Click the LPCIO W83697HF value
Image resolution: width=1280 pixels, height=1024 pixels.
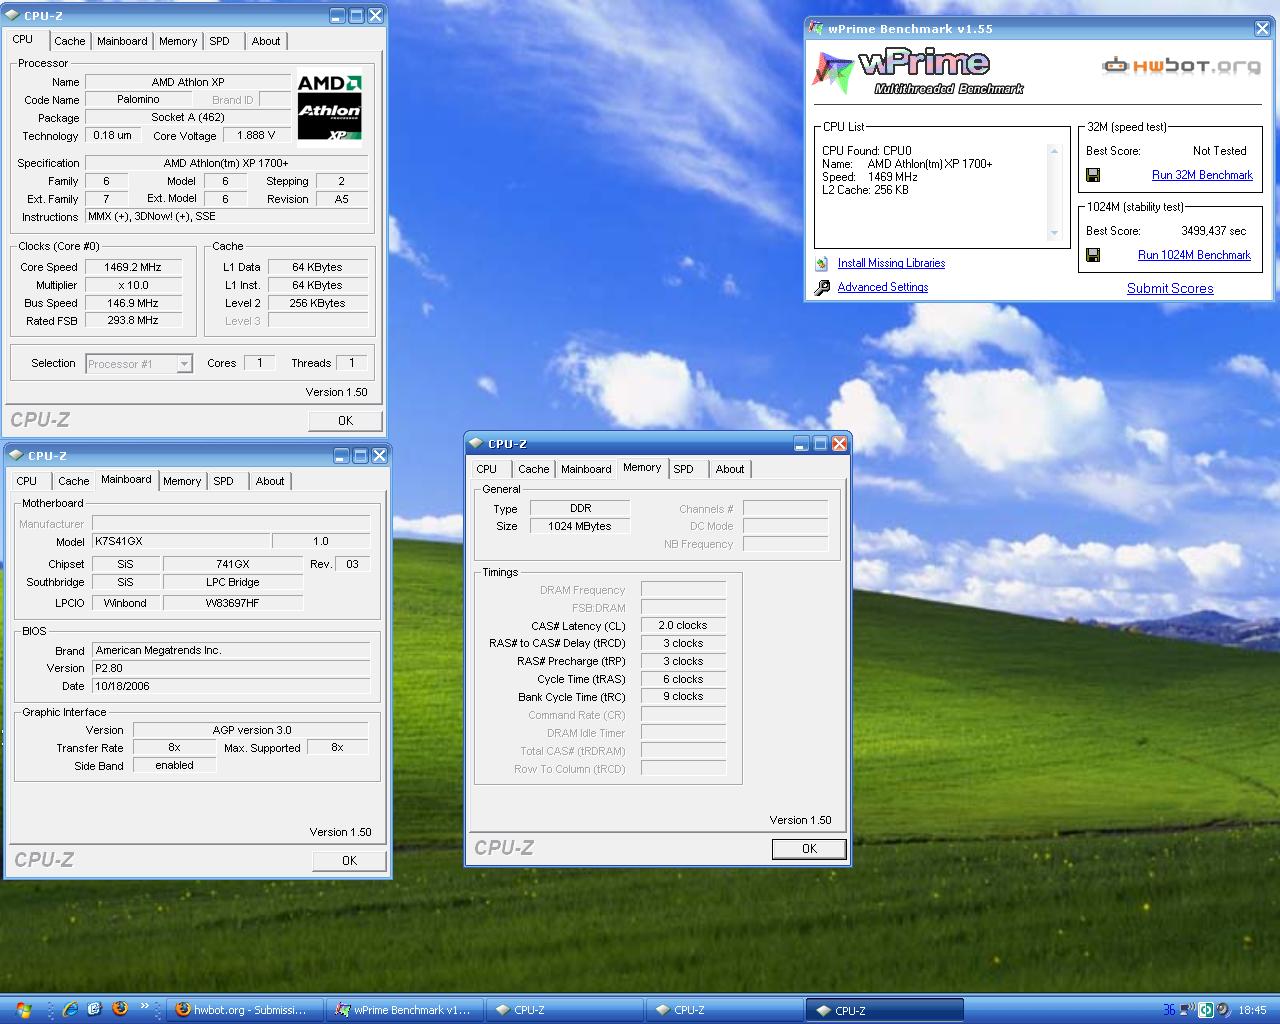click(x=233, y=603)
